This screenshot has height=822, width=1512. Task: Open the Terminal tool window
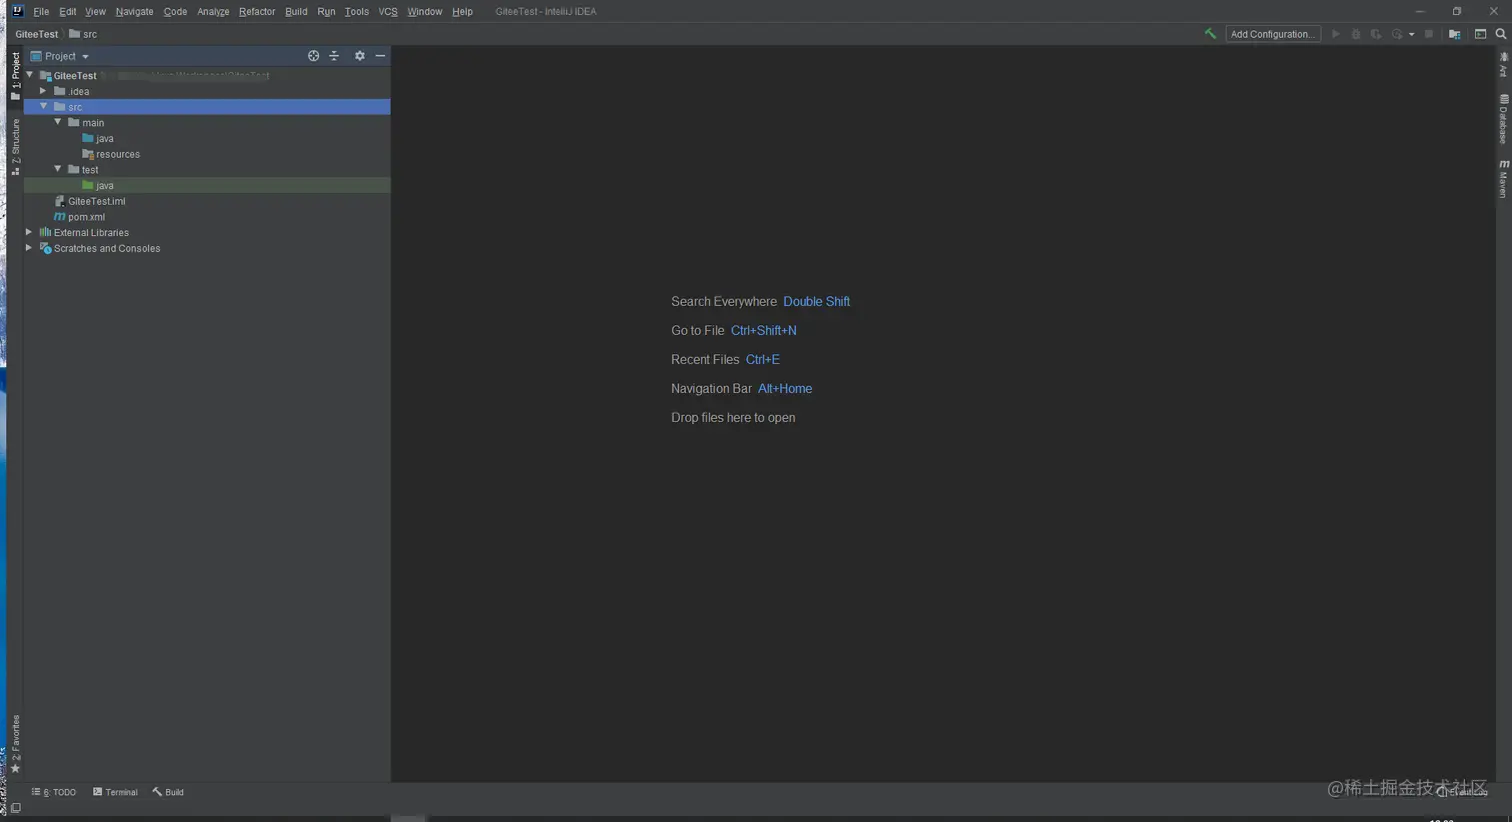pyautogui.click(x=116, y=792)
